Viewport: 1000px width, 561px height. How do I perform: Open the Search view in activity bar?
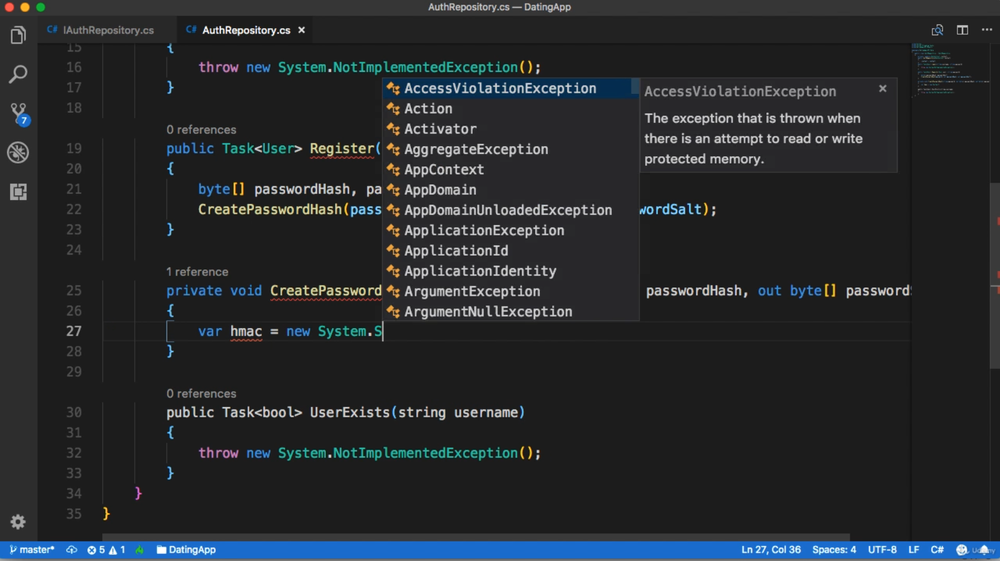tap(18, 74)
